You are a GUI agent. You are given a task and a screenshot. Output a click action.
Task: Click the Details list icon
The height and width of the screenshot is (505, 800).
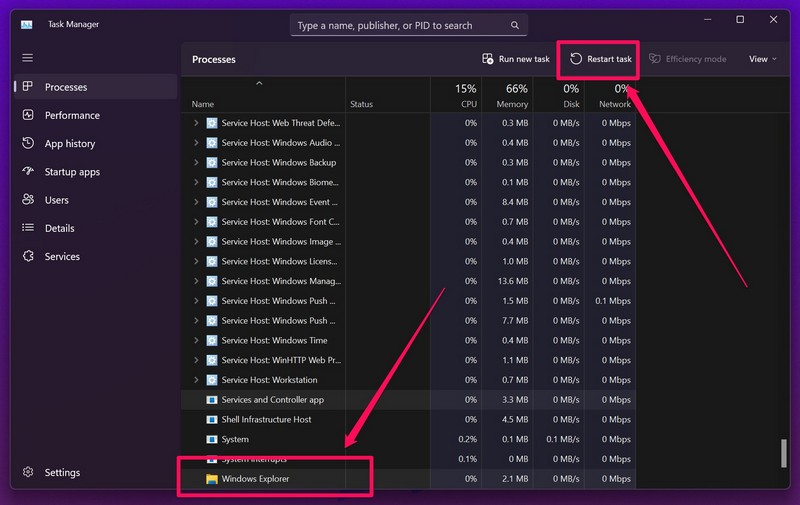coord(27,228)
